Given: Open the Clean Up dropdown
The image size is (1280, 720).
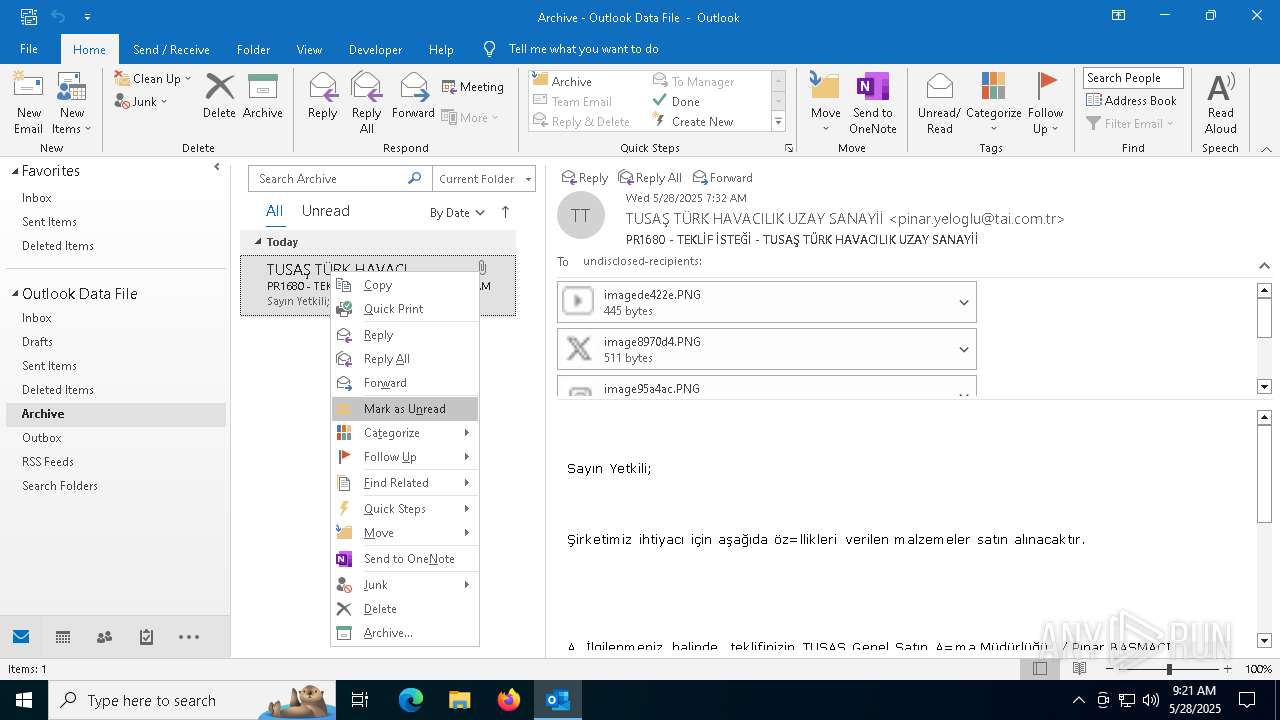Looking at the screenshot, I should pos(153,79).
